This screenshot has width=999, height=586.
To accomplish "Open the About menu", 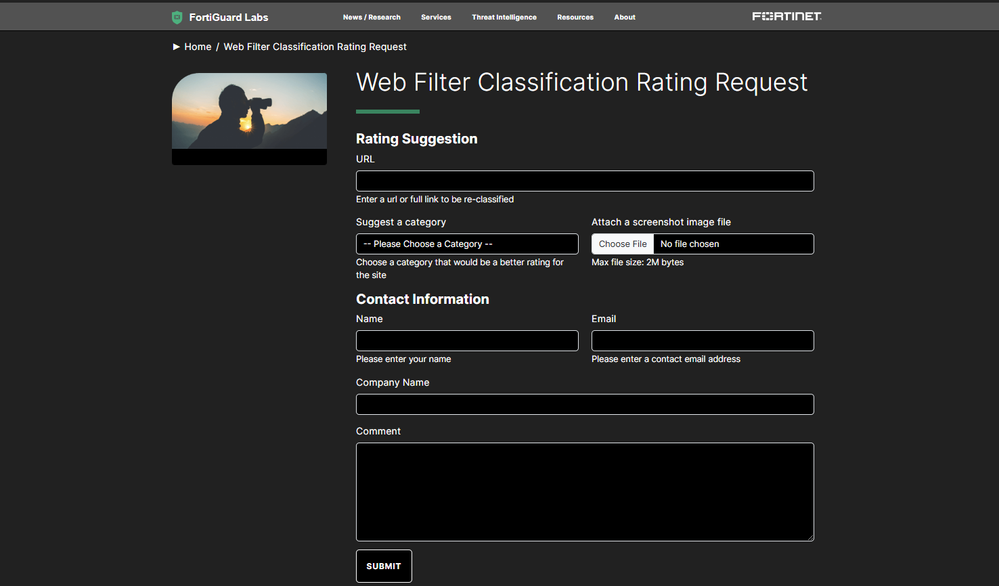I will coord(624,17).
